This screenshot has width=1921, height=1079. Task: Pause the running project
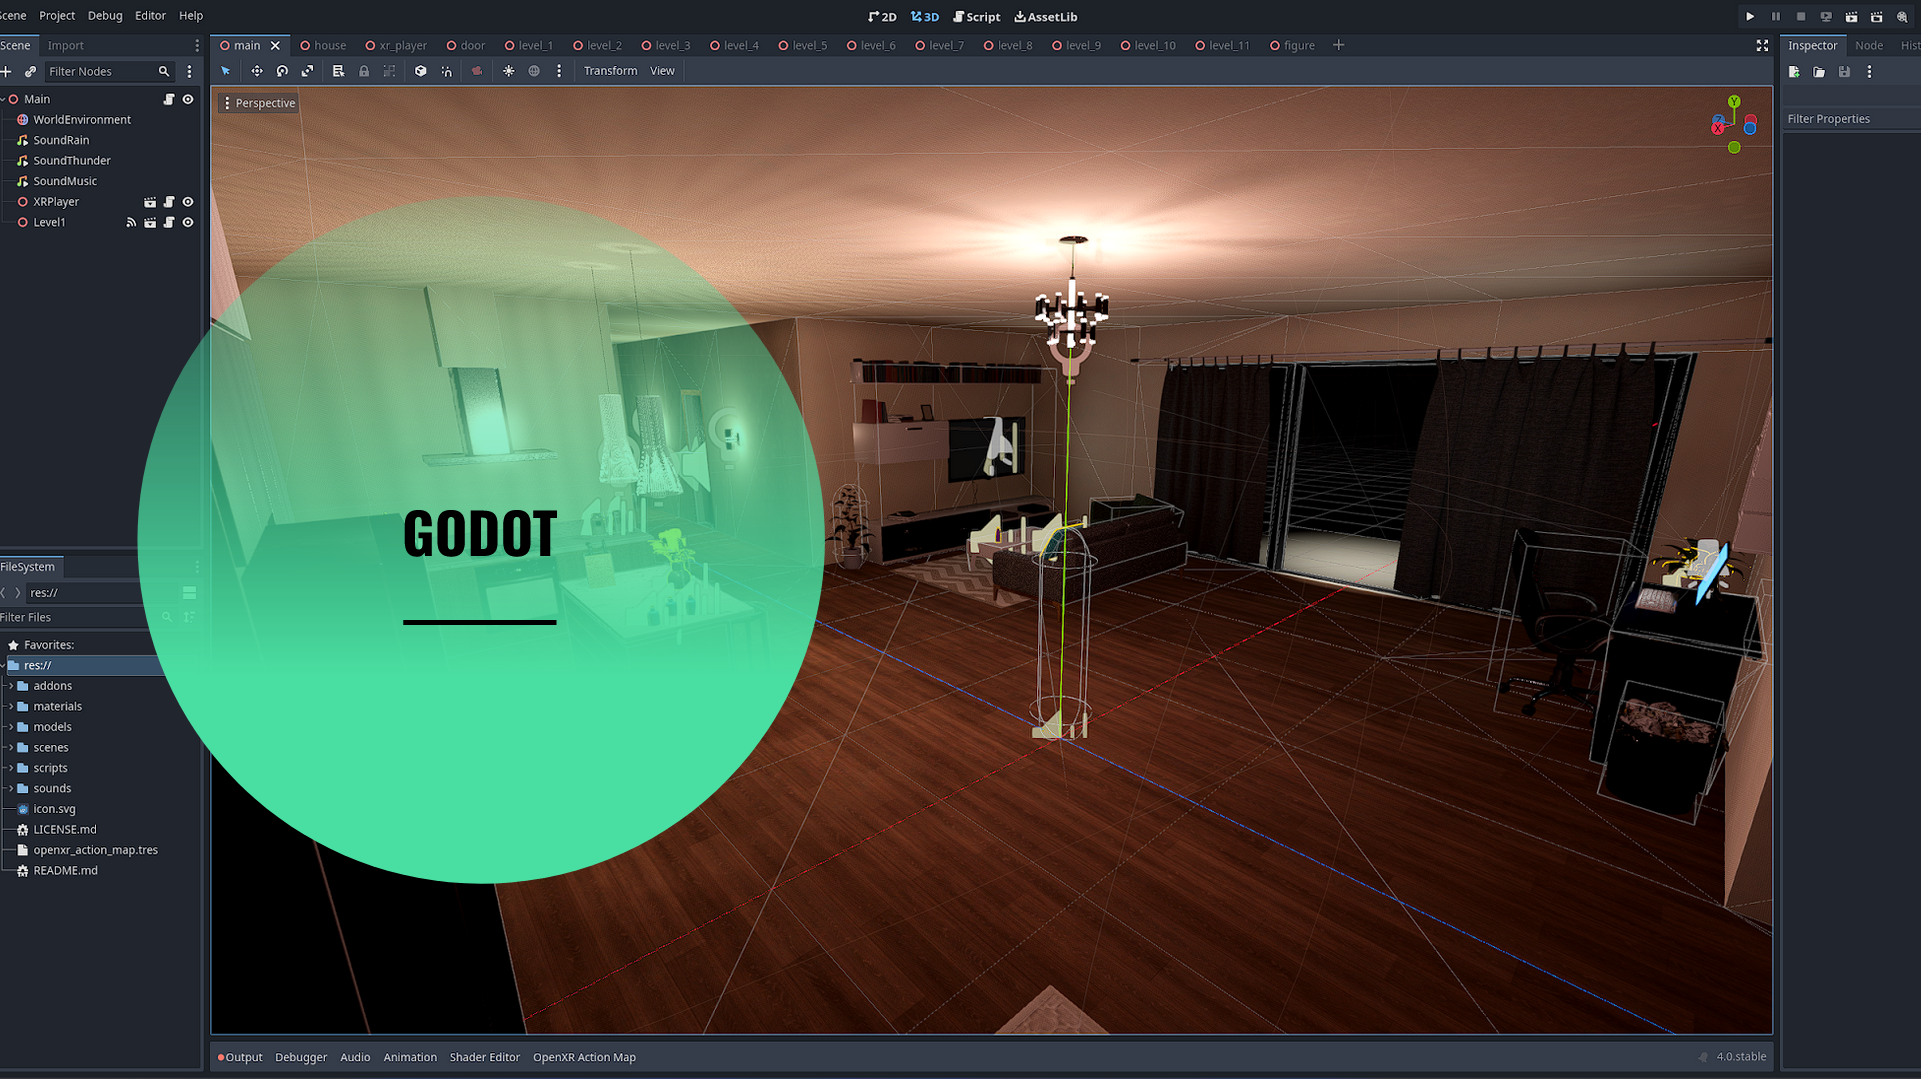(1775, 17)
